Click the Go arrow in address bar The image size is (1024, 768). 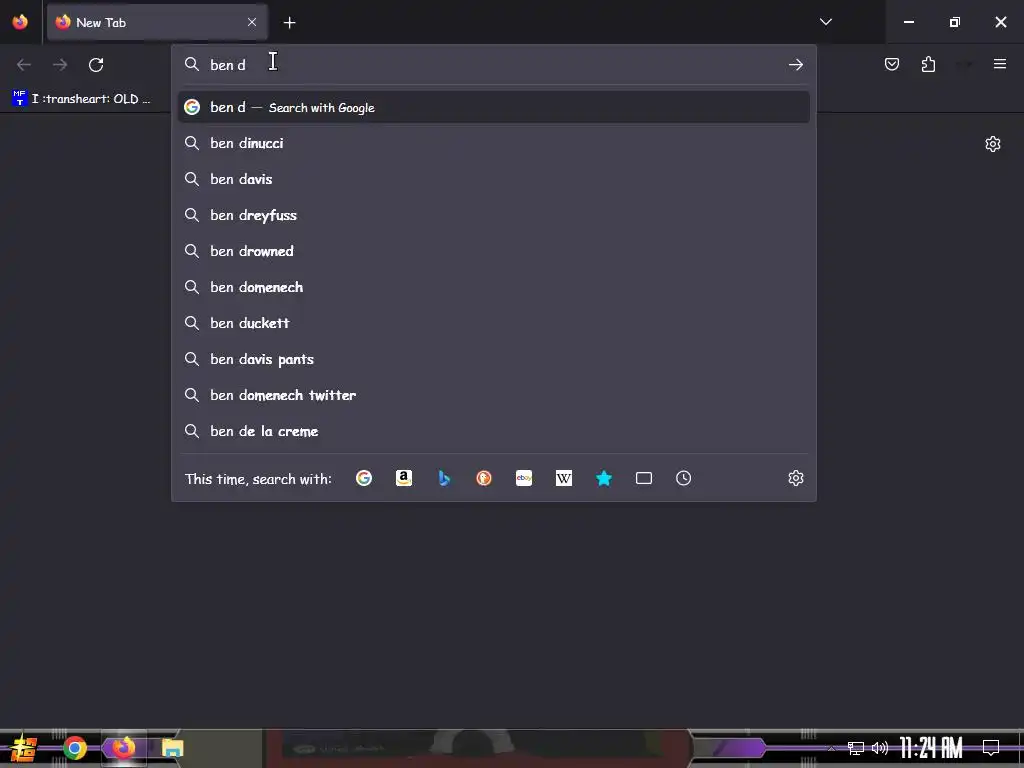(x=795, y=64)
